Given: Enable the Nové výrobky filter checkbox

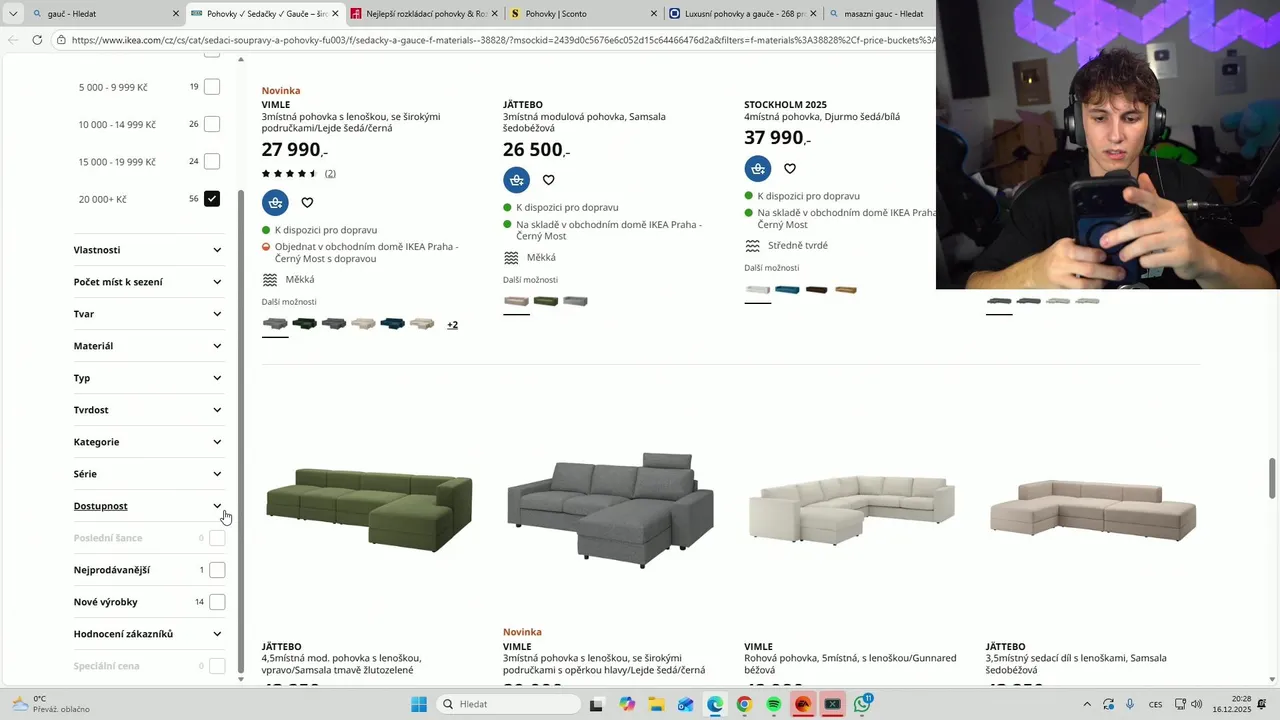Looking at the screenshot, I should (x=217, y=602).
